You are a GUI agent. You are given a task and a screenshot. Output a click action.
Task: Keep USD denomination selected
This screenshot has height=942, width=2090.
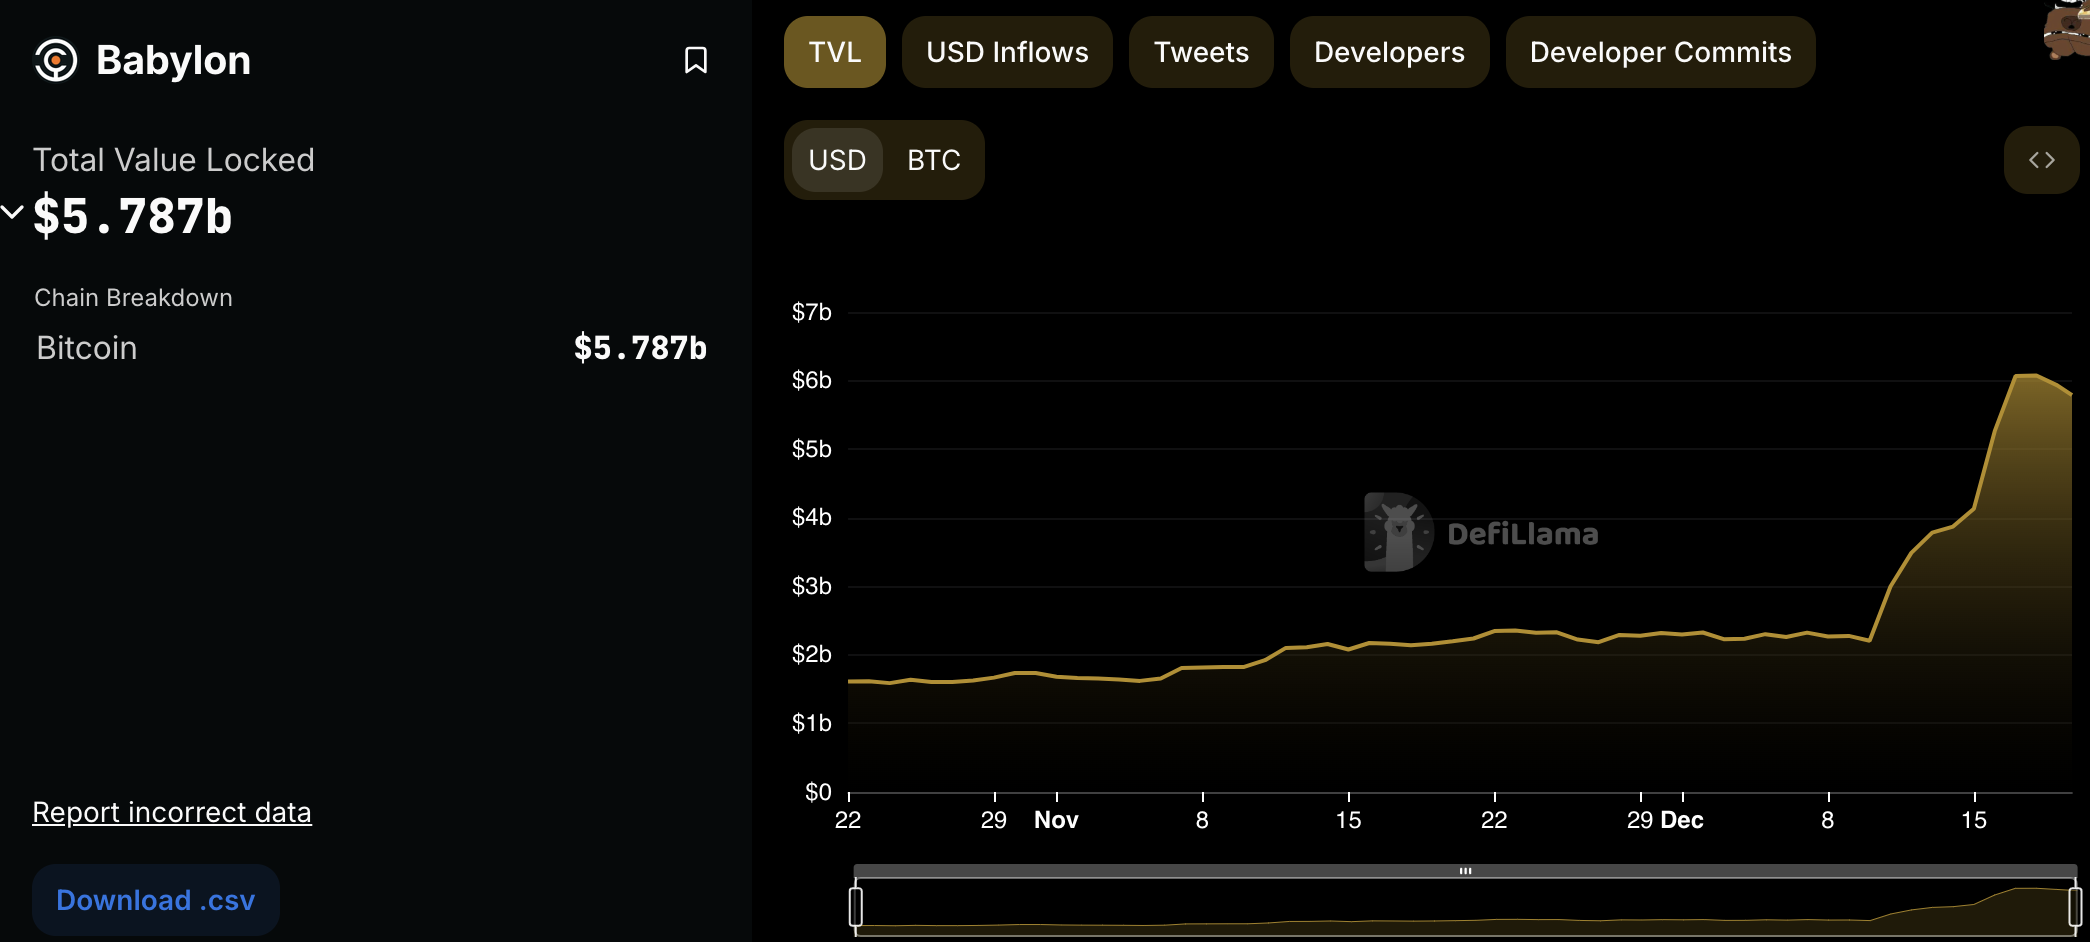coord(838,160)
